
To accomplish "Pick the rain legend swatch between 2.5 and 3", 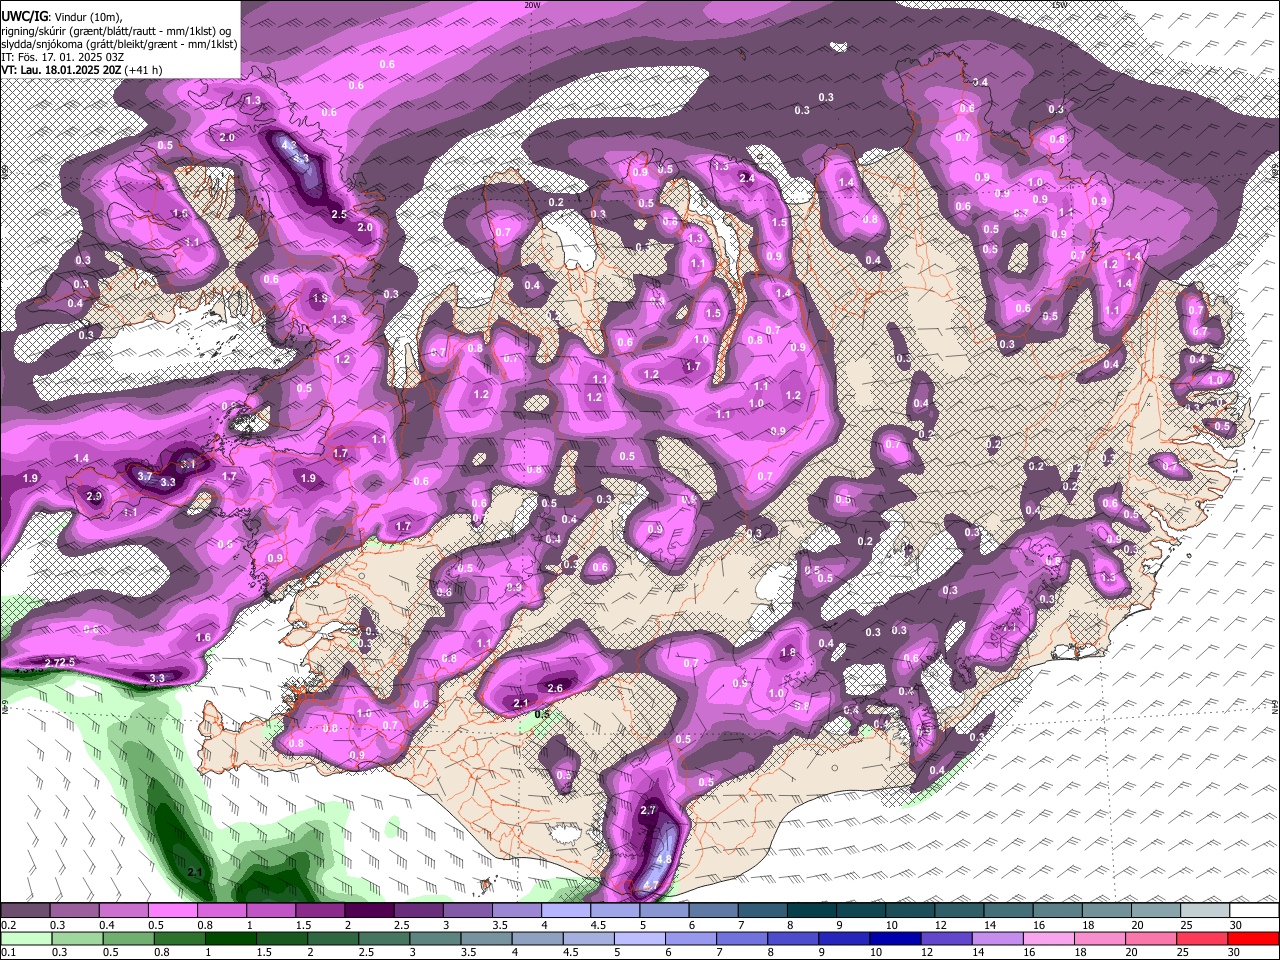I will coord(383,938).
